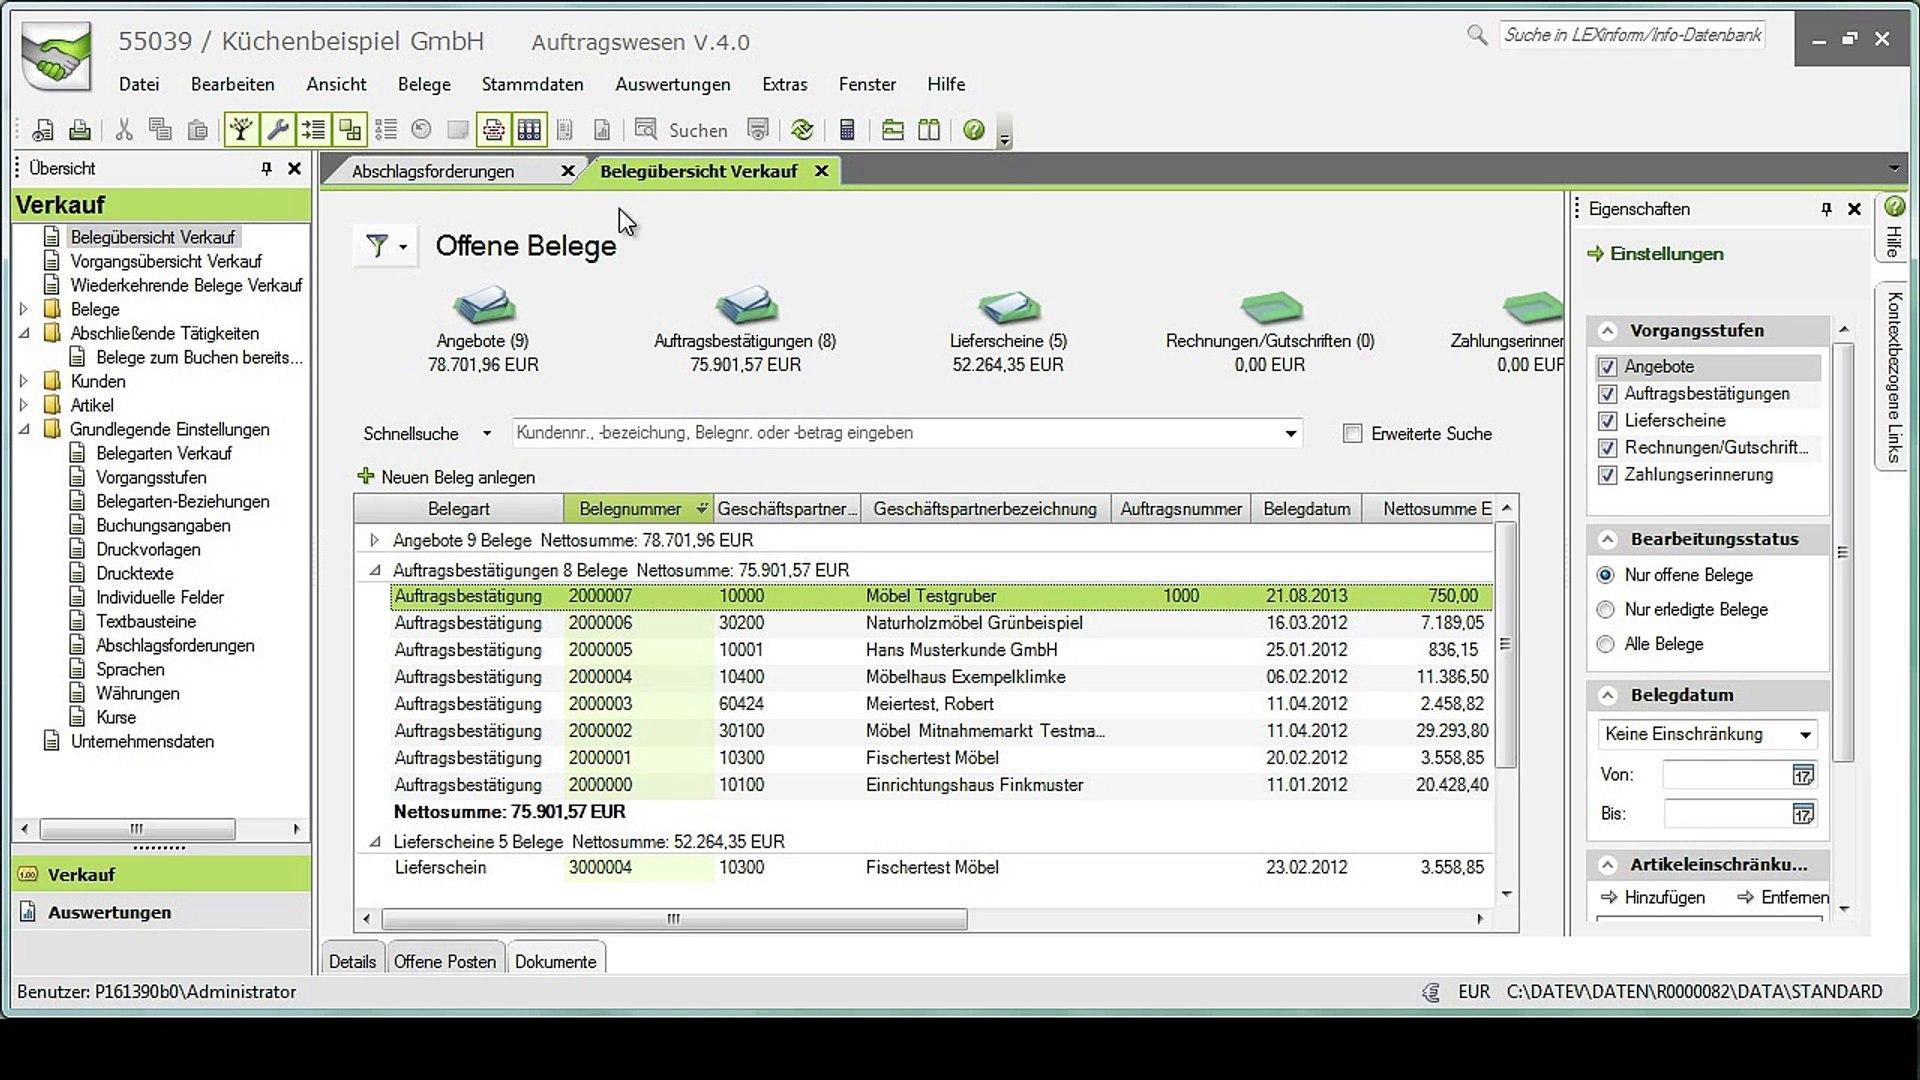Click the green refresh arrows icon
The image size is (1920, 1080).
(802, 130)
